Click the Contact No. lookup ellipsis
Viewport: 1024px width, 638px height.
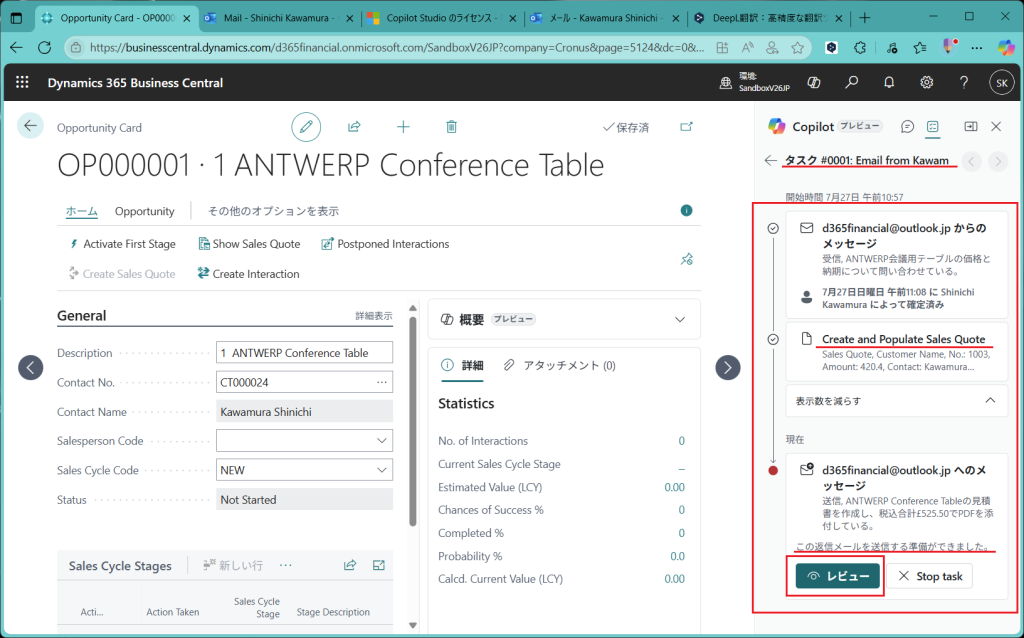click(x=382, y=383)
